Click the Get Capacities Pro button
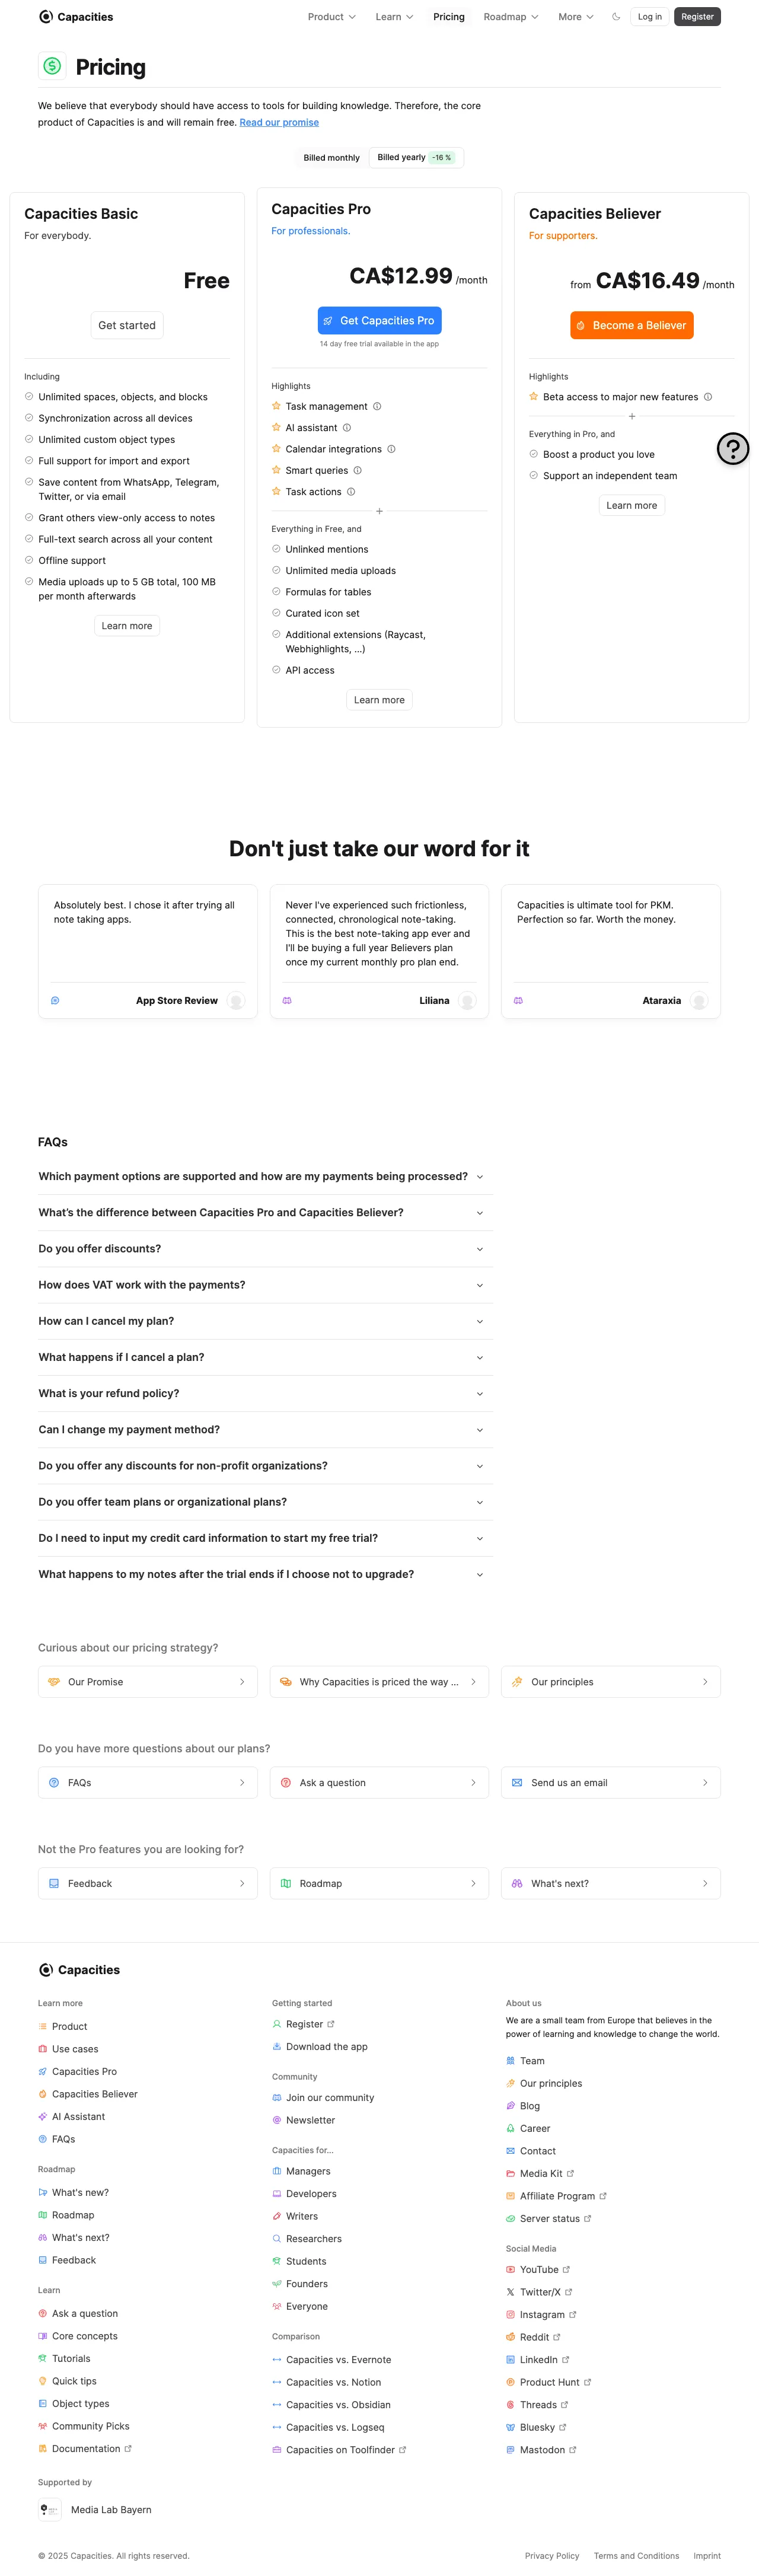Screen dimensions: 759x2576 coord(379,321)
